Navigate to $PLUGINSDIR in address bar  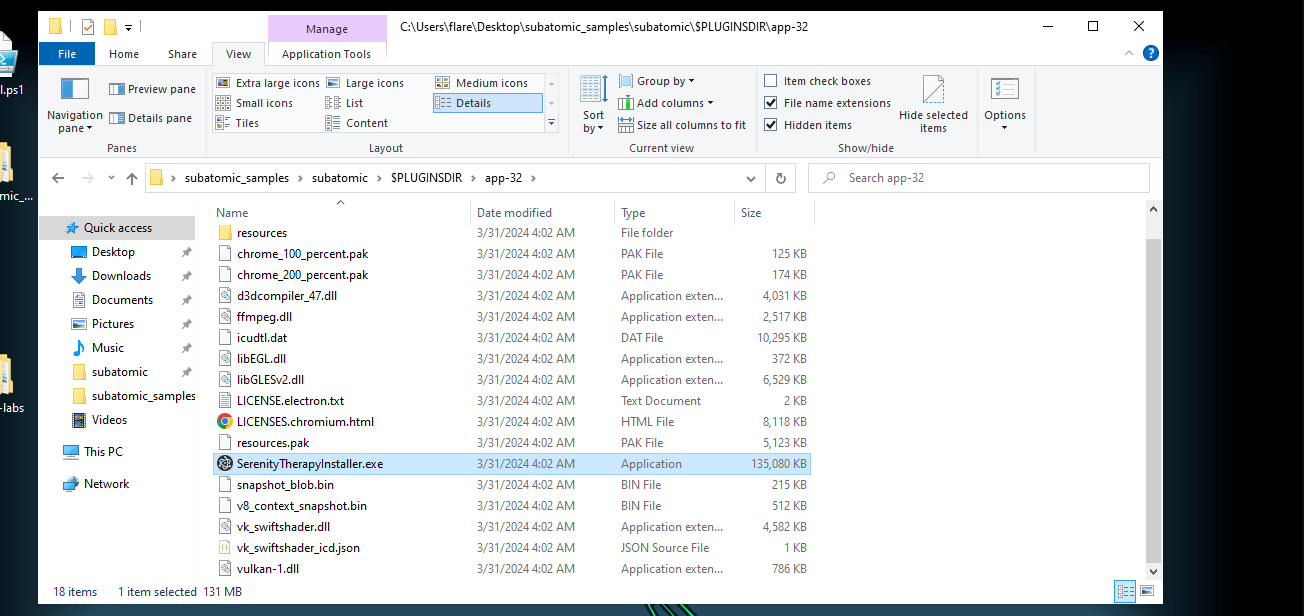click(426, 178)
